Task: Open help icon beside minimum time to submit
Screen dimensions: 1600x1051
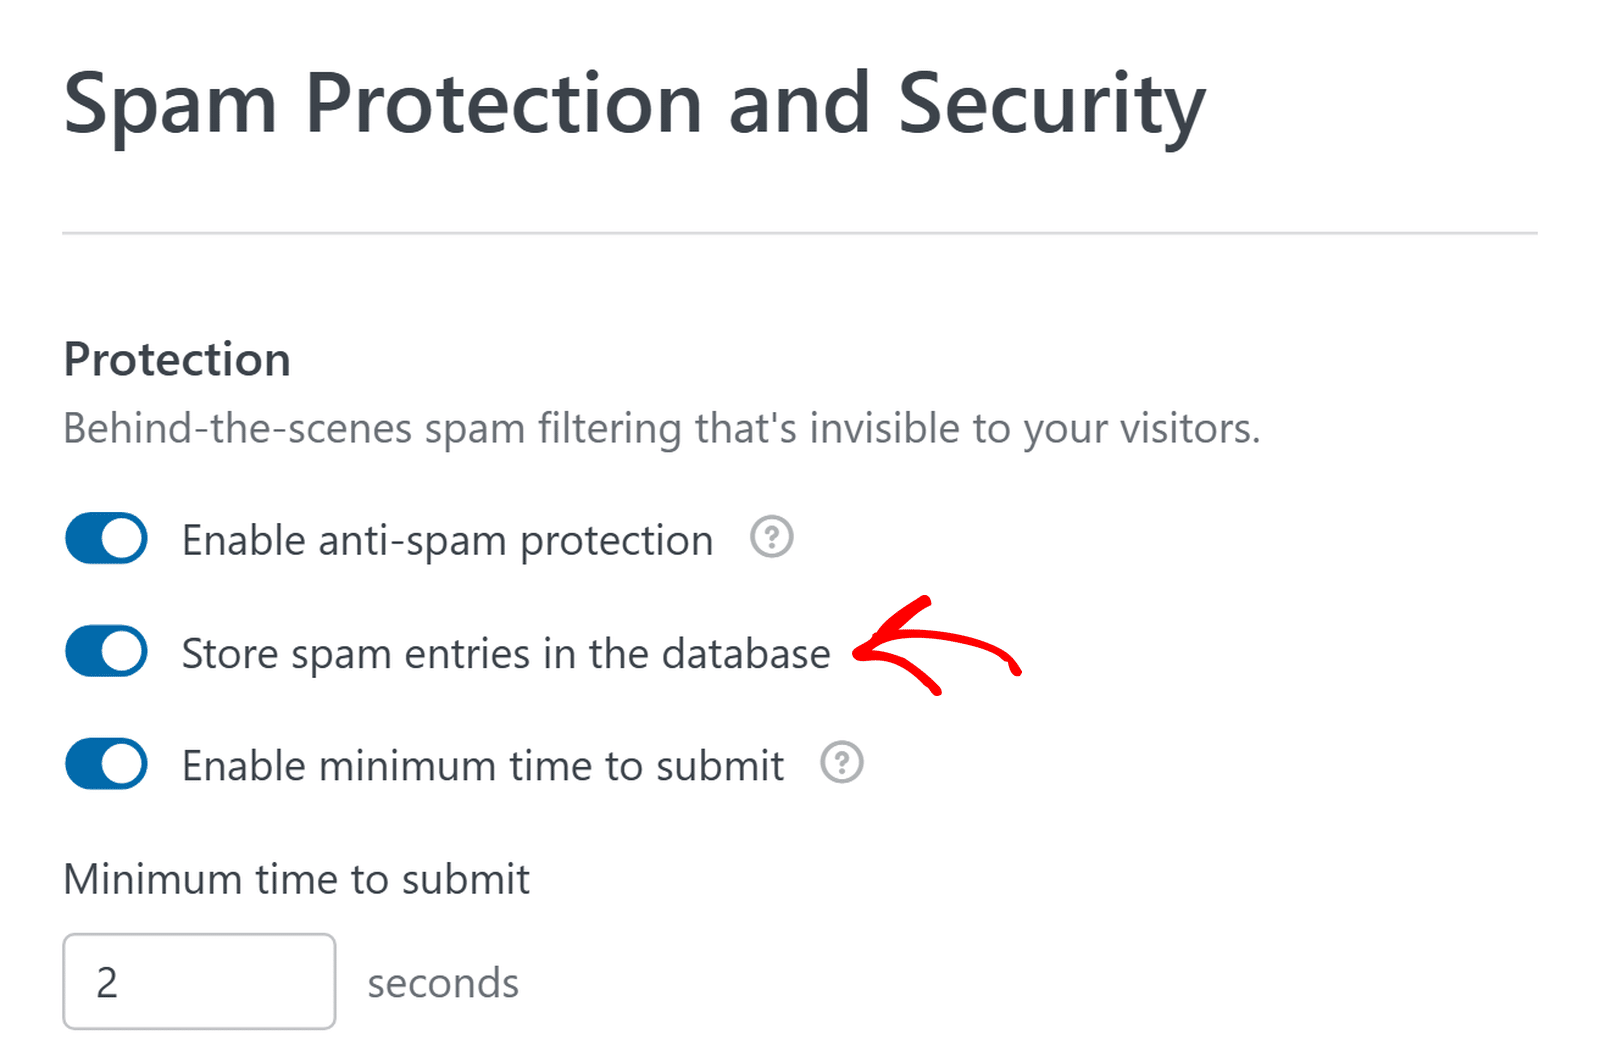Action: click(x=842, y=763)
